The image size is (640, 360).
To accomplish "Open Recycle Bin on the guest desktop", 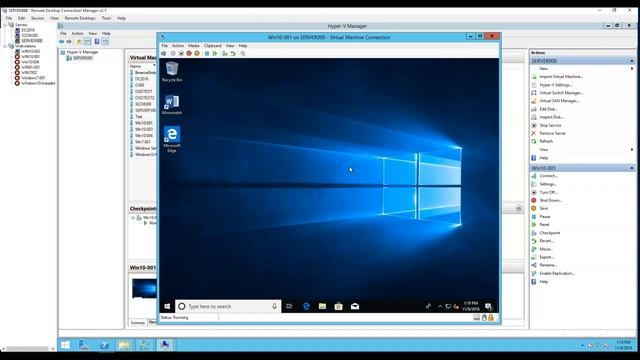I will [x=172, y=72].
